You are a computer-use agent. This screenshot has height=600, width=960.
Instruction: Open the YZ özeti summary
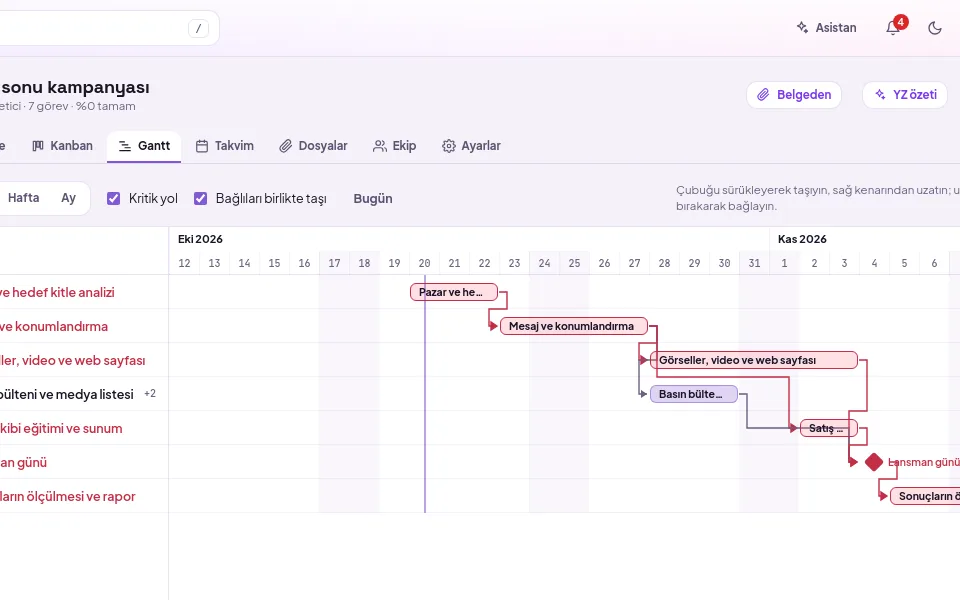pyautogui.click(x=905, y=95)
